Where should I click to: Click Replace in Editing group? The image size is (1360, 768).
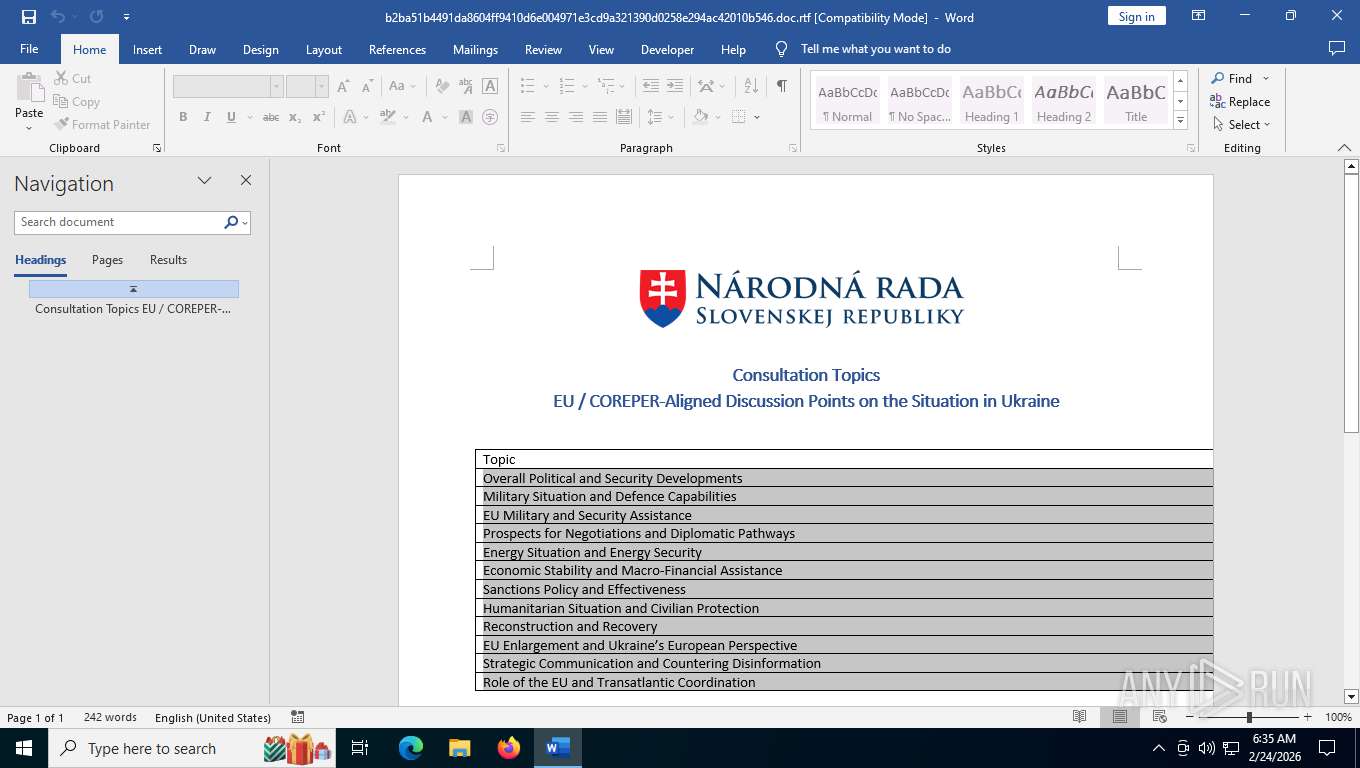tap(1240, 101)
